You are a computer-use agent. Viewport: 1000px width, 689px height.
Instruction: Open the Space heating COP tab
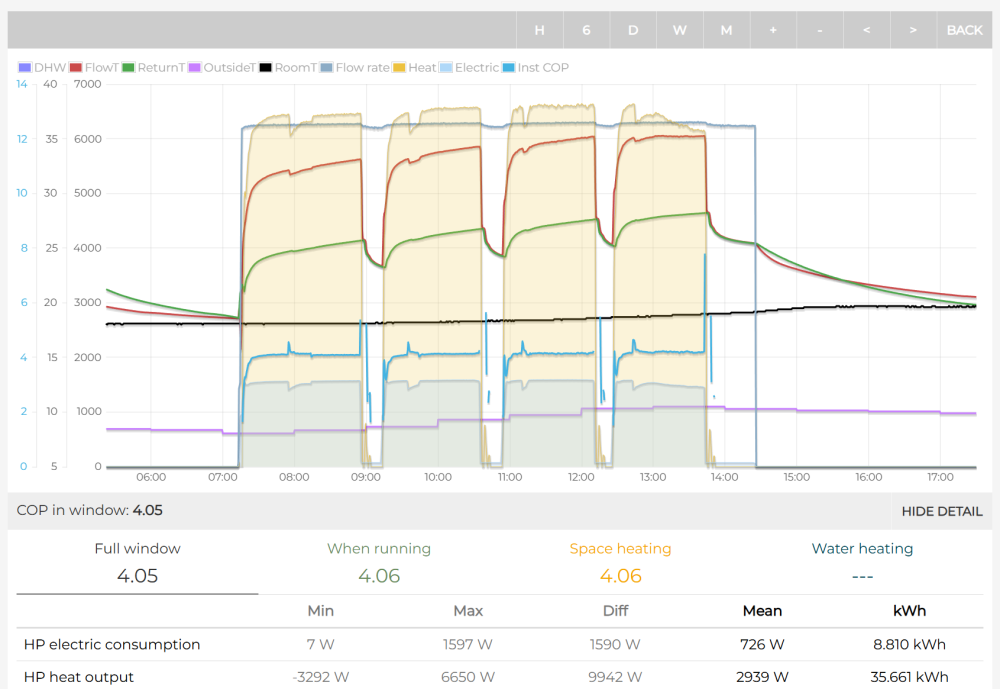click(620, 562)
